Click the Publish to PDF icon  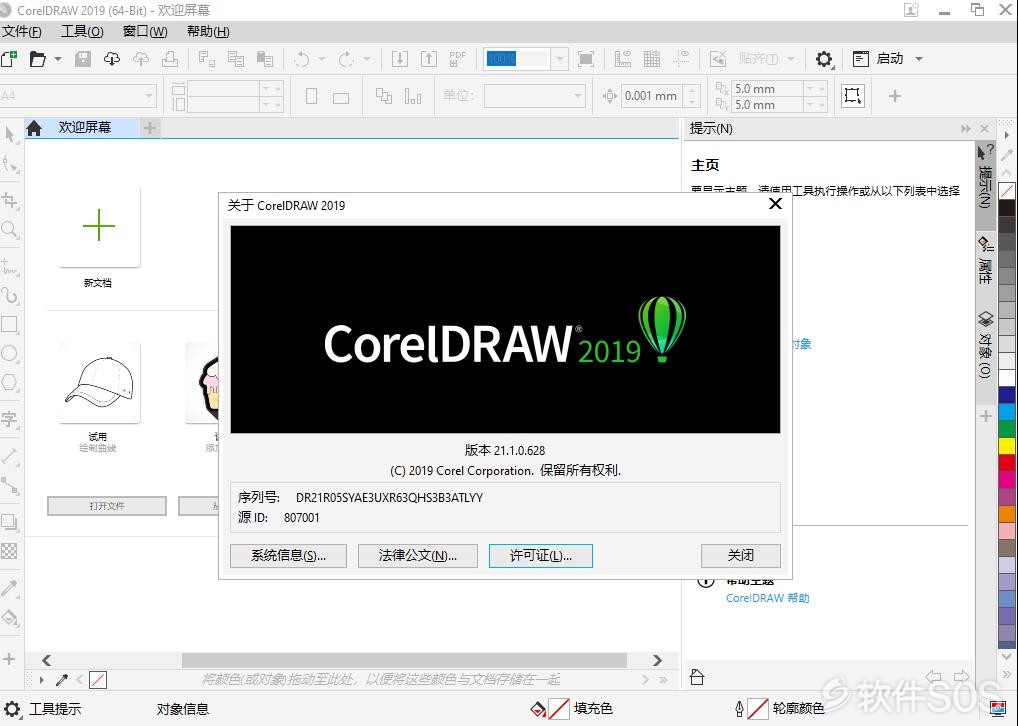coord(458,59)
